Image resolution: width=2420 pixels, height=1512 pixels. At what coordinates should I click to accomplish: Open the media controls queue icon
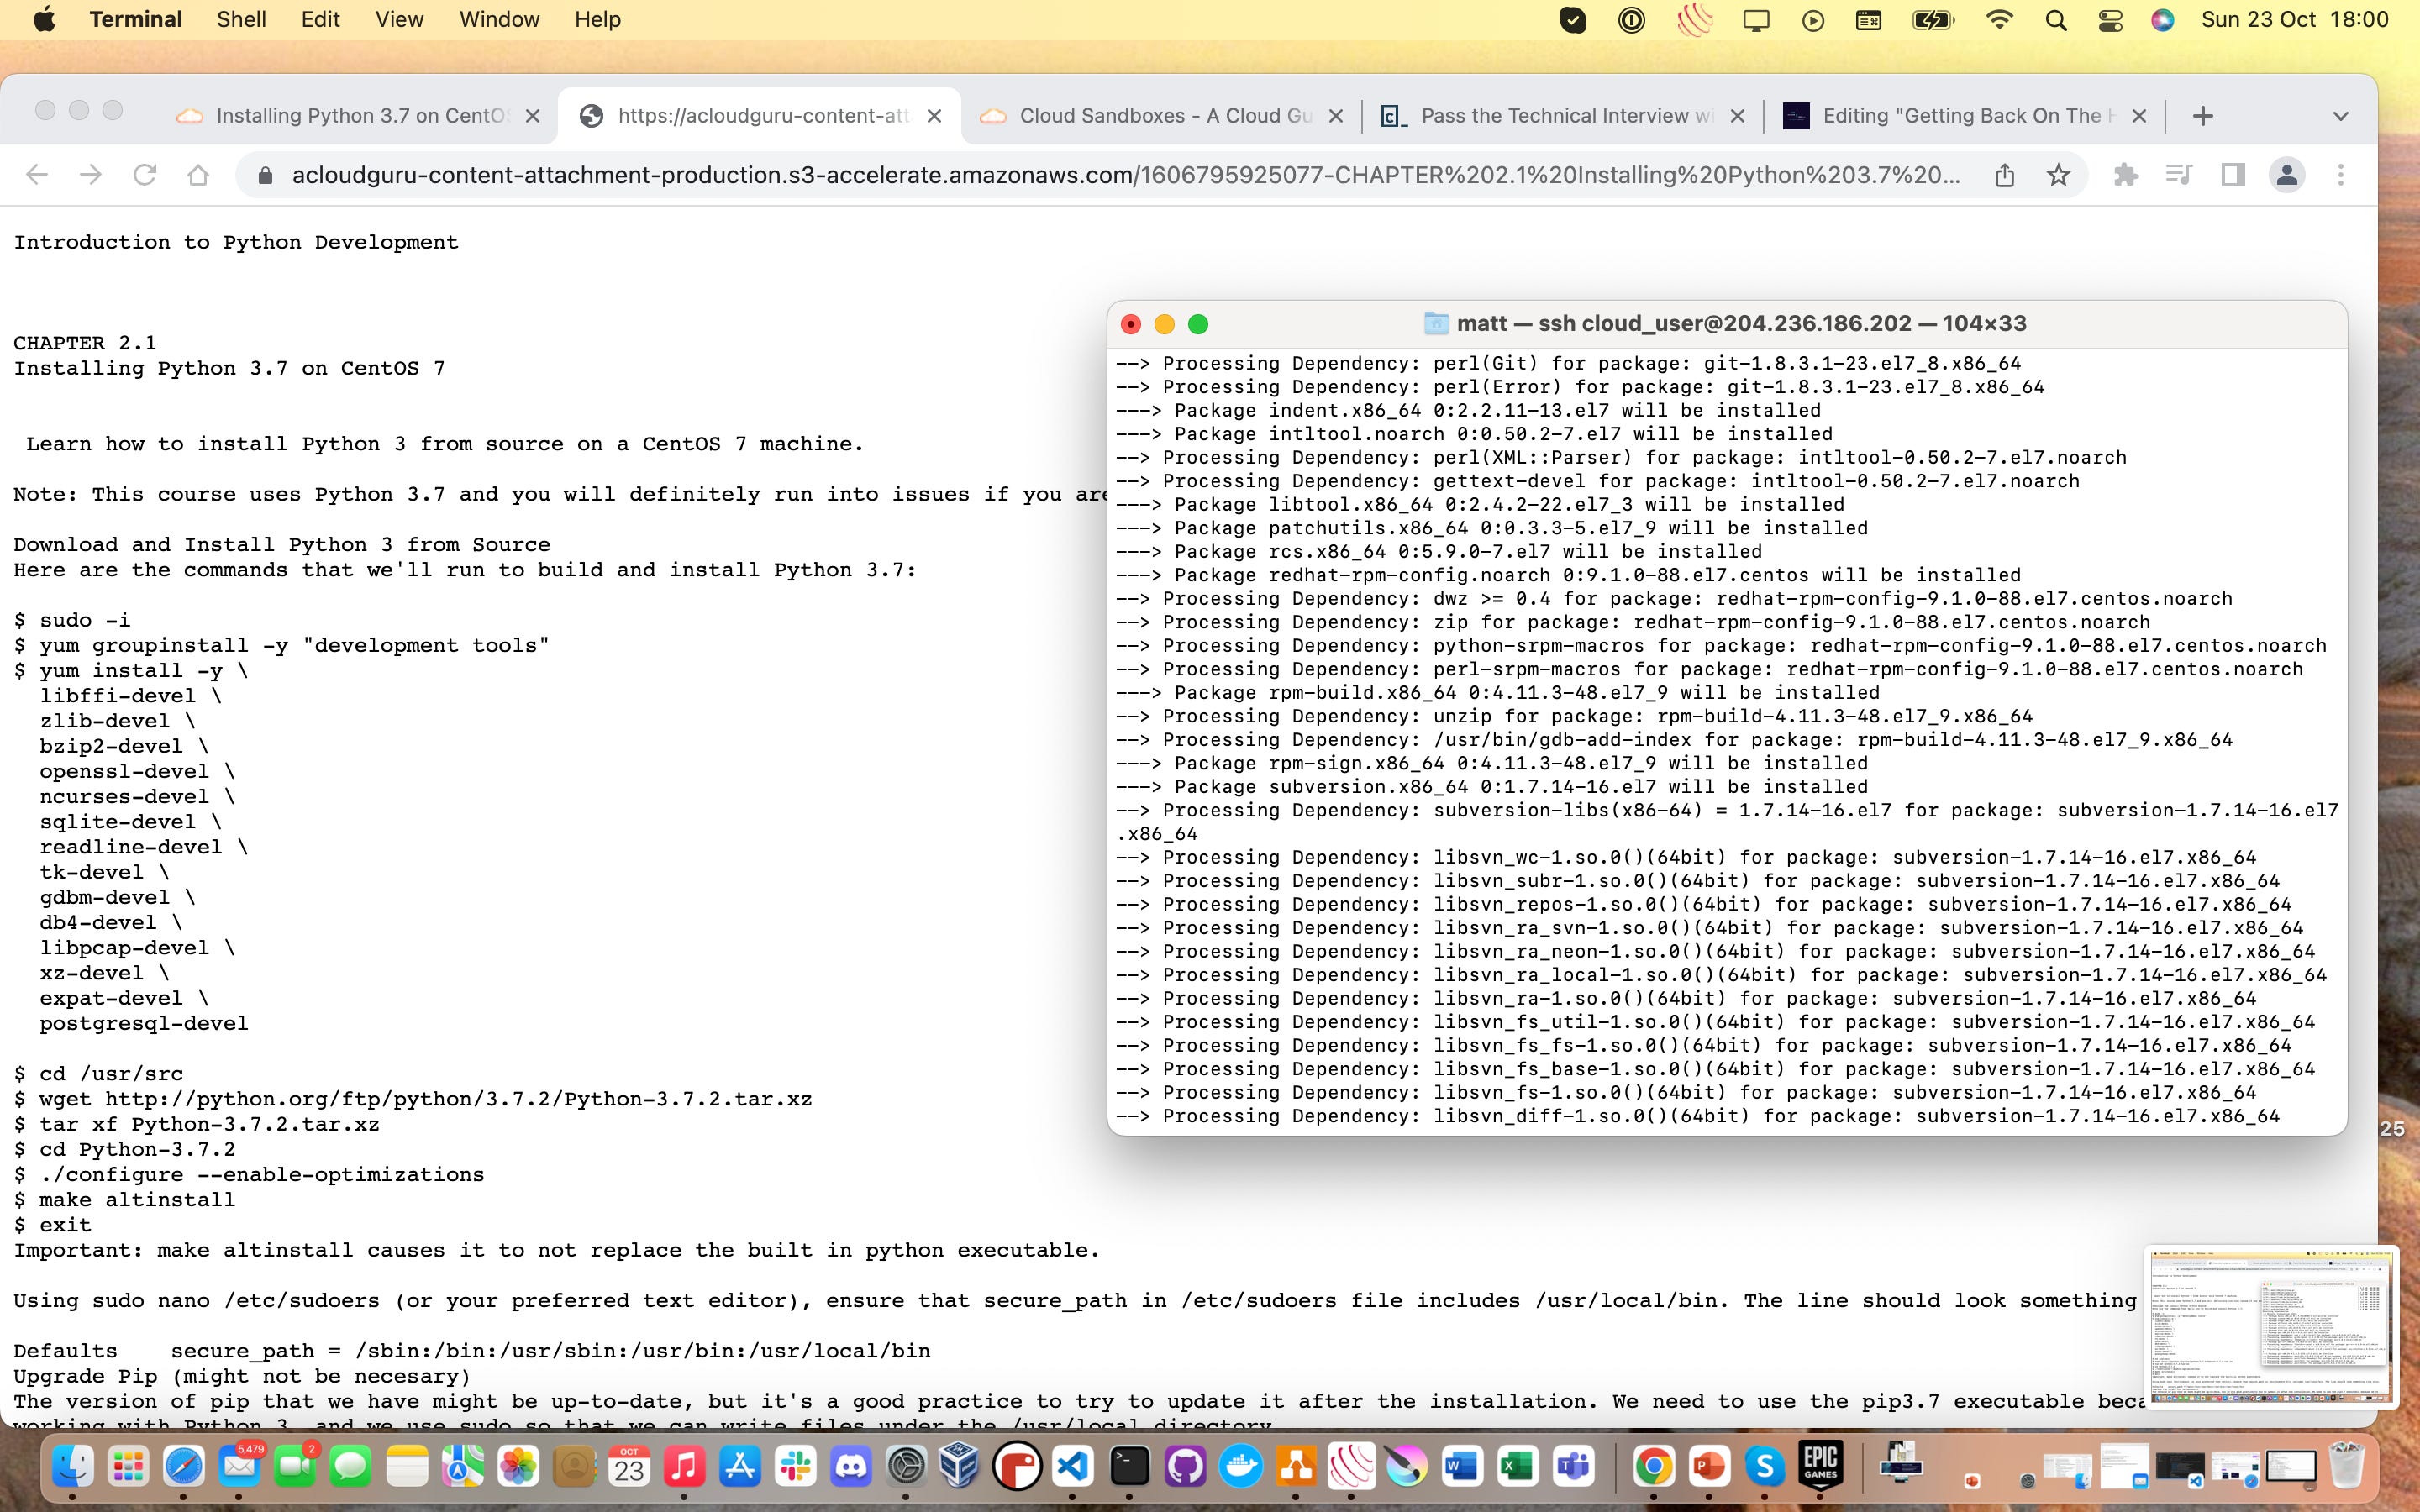2179,175
